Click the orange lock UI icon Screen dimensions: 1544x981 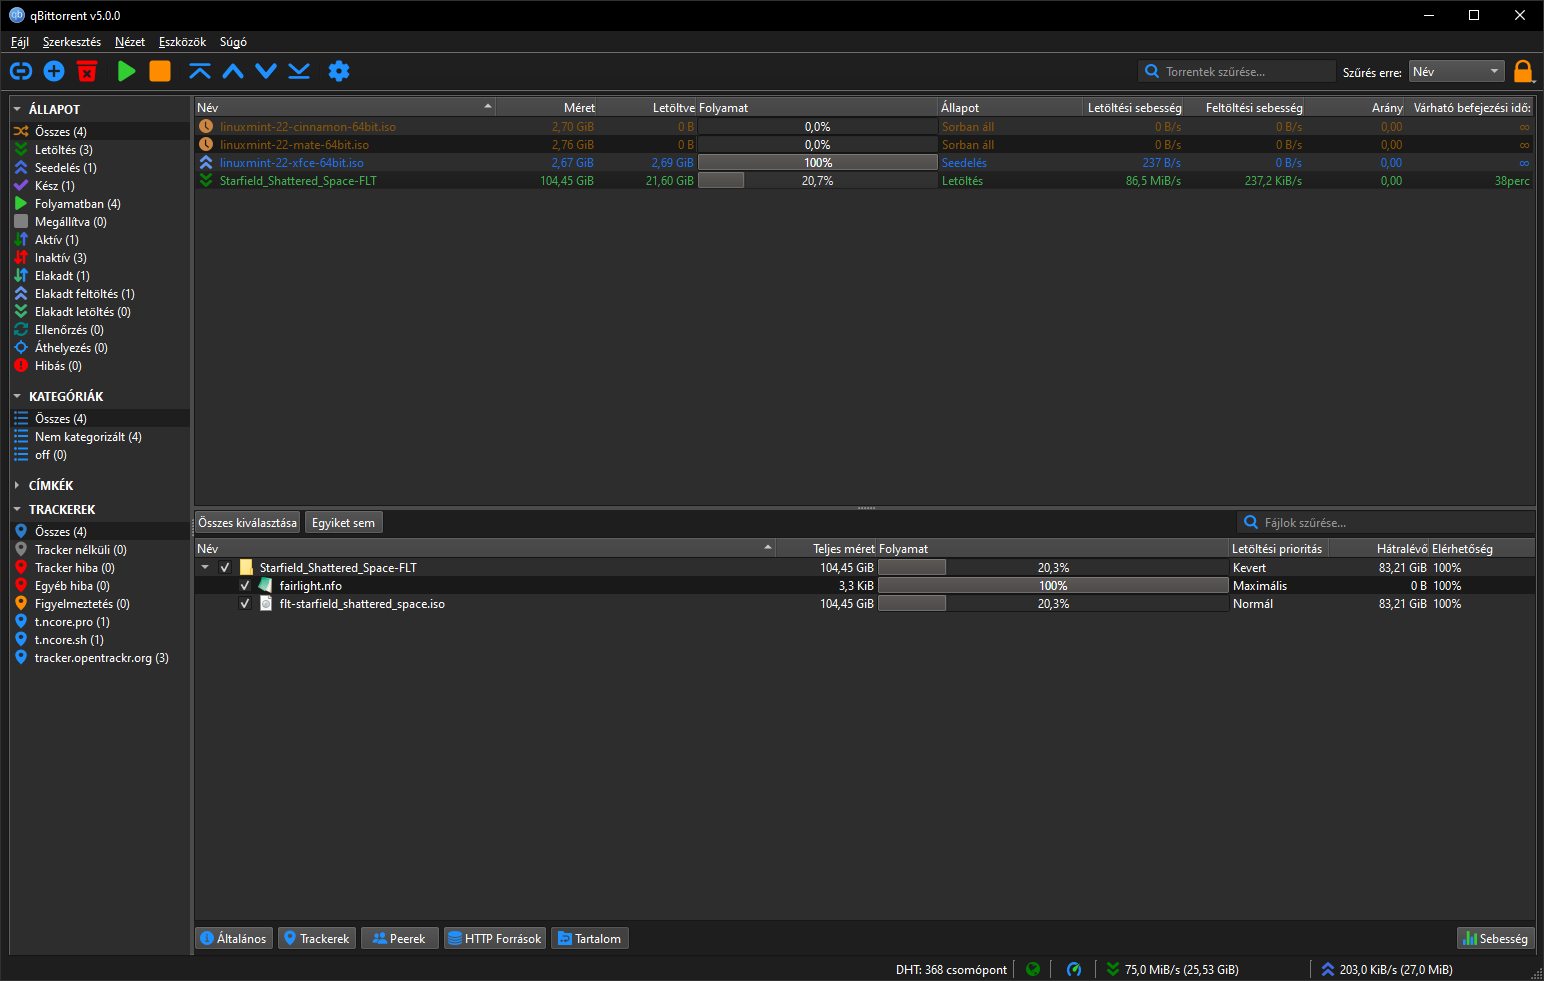[1523, 71]
